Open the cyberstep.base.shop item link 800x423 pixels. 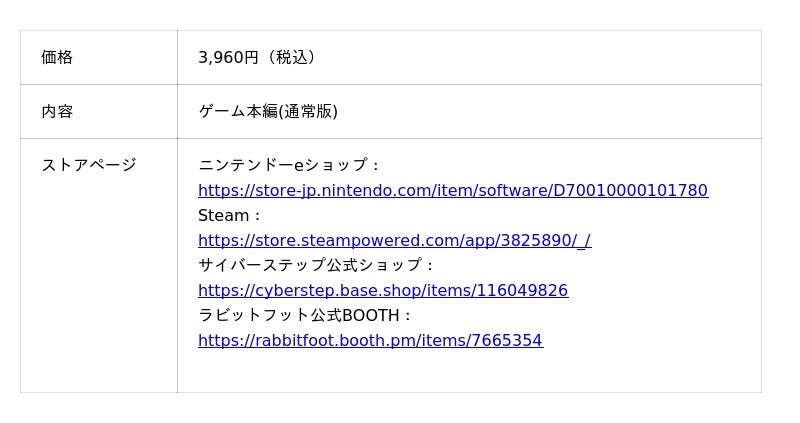[382, 290]
